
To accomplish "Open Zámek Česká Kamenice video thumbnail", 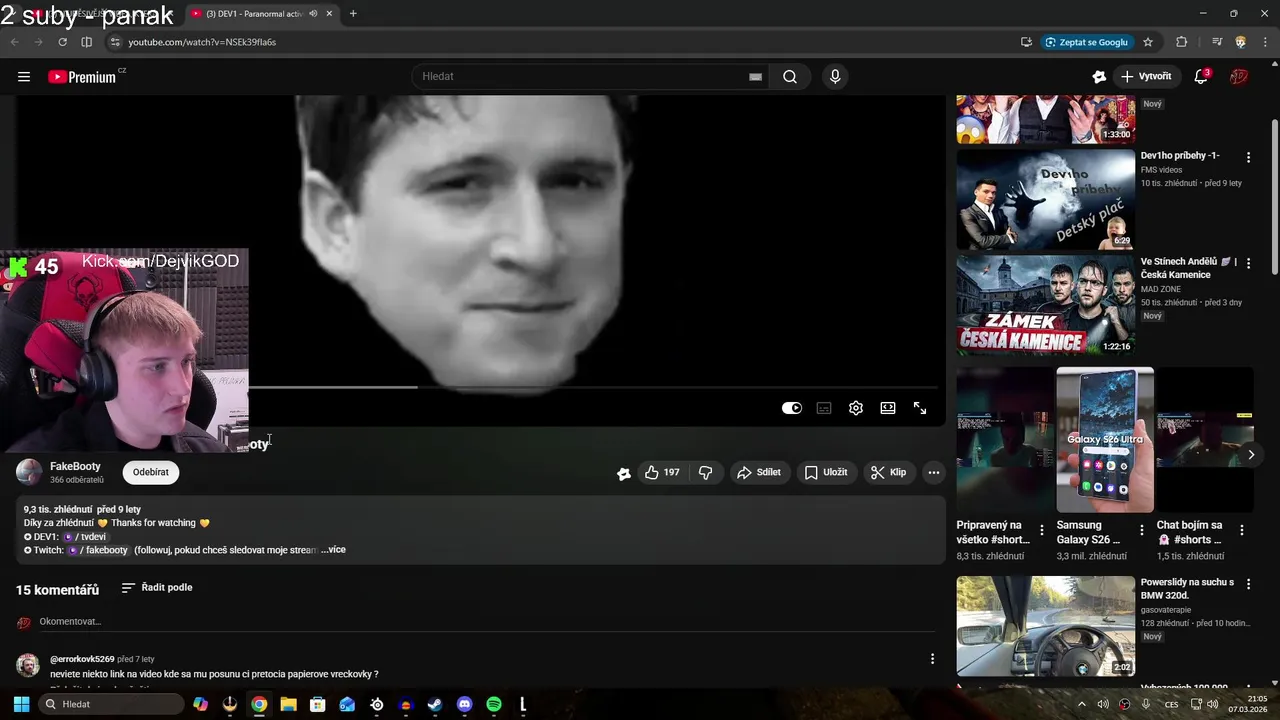I will (x=1045, y=305).
